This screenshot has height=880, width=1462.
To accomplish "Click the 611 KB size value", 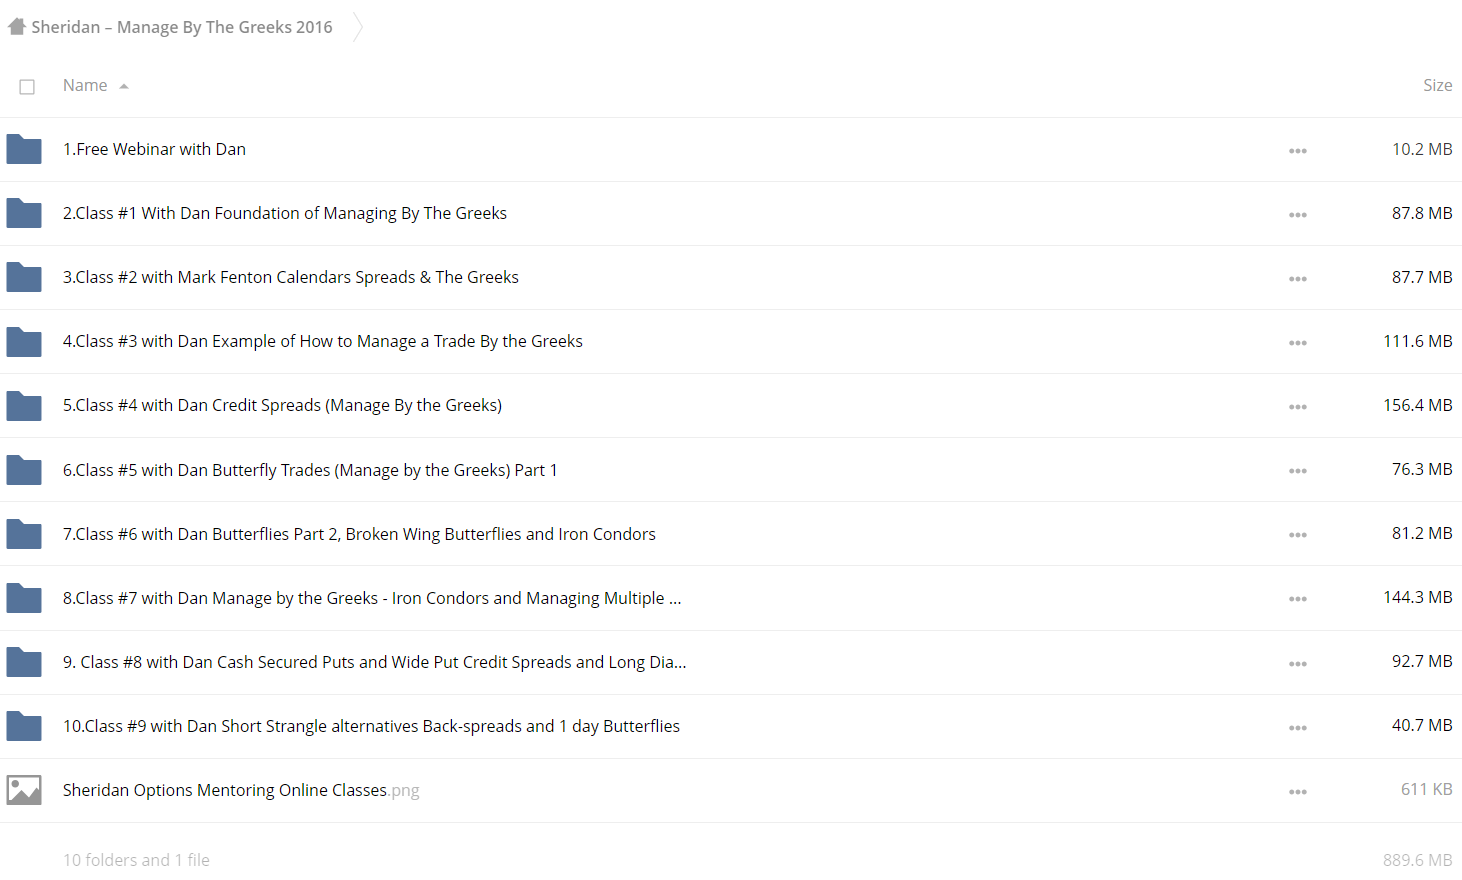I will pos(1427,789).
